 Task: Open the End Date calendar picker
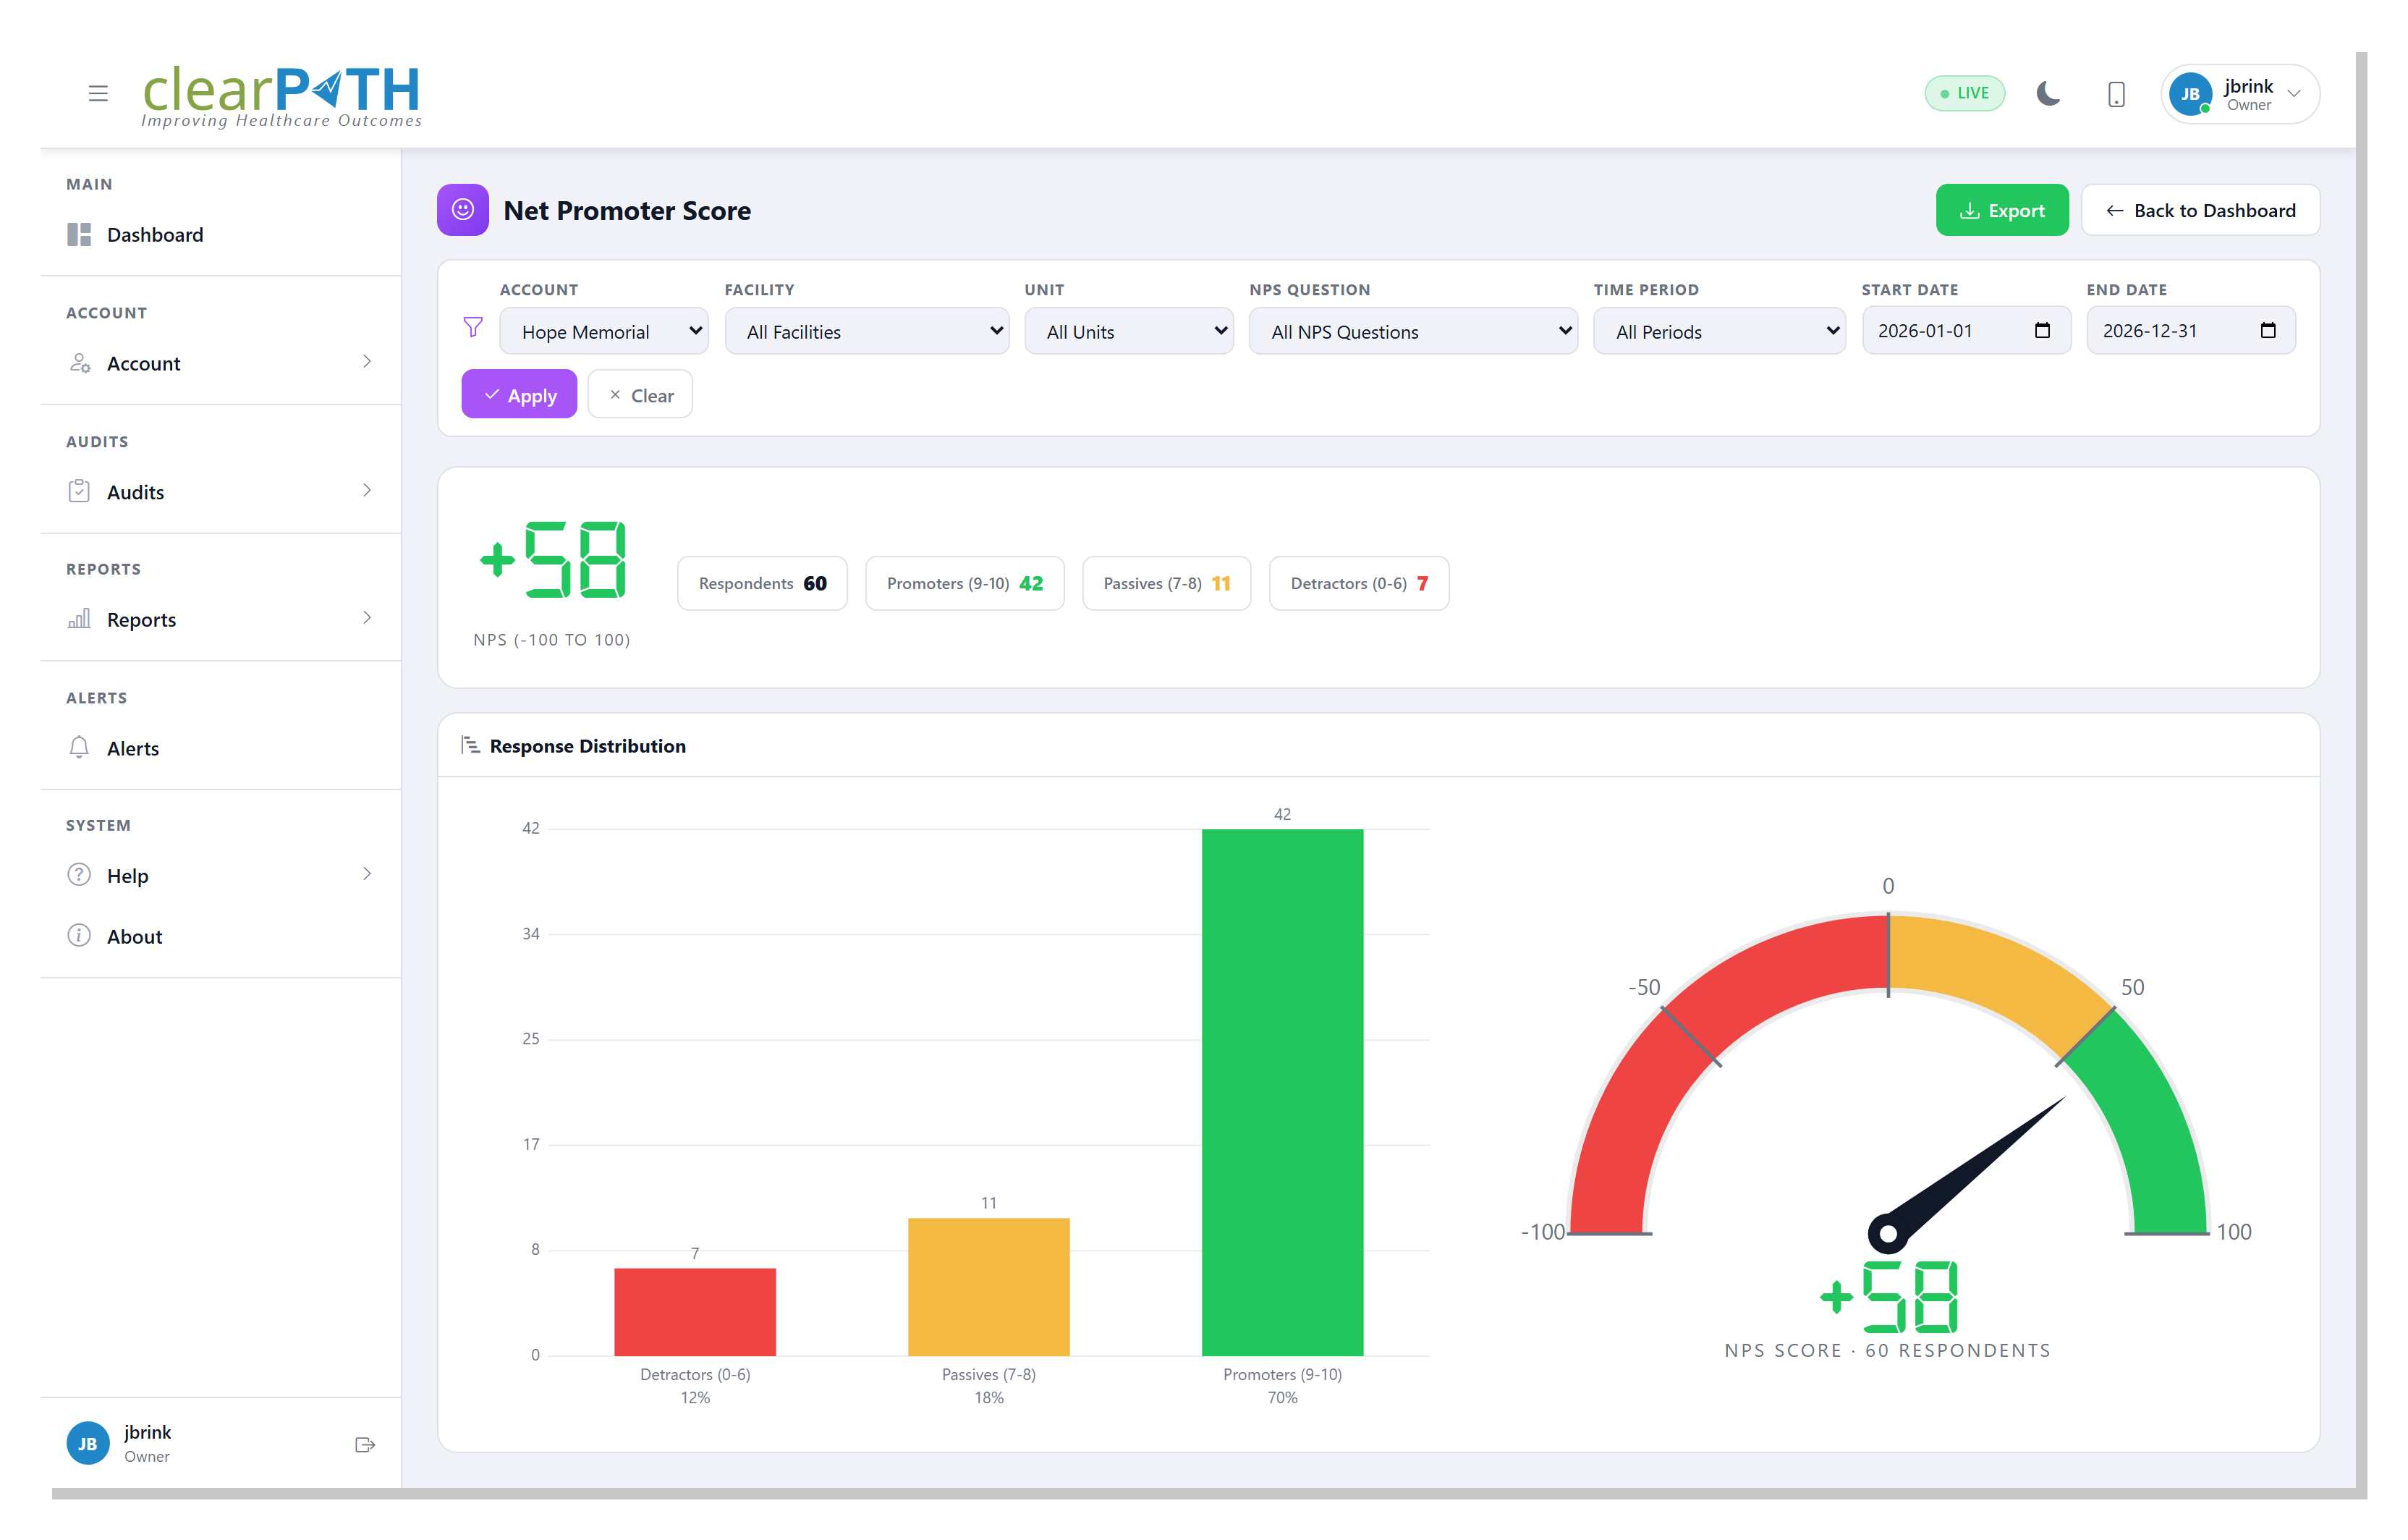tap(2268, 330)
